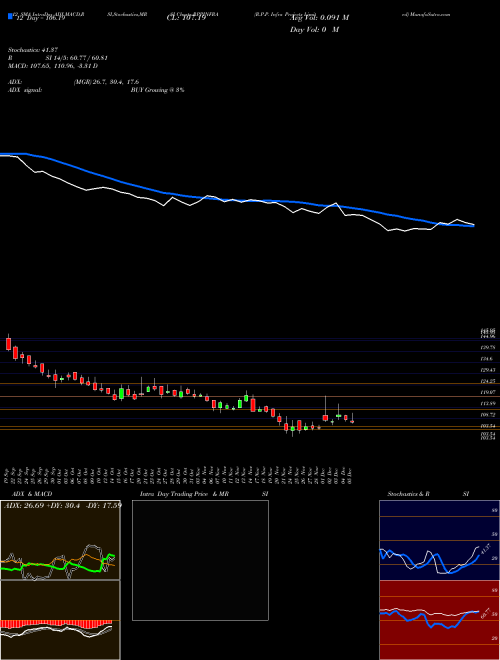Click the 'BUY Growing @ 3%' signal text
500x660 pixels.
pyautogui.click(x=157, y=90)
